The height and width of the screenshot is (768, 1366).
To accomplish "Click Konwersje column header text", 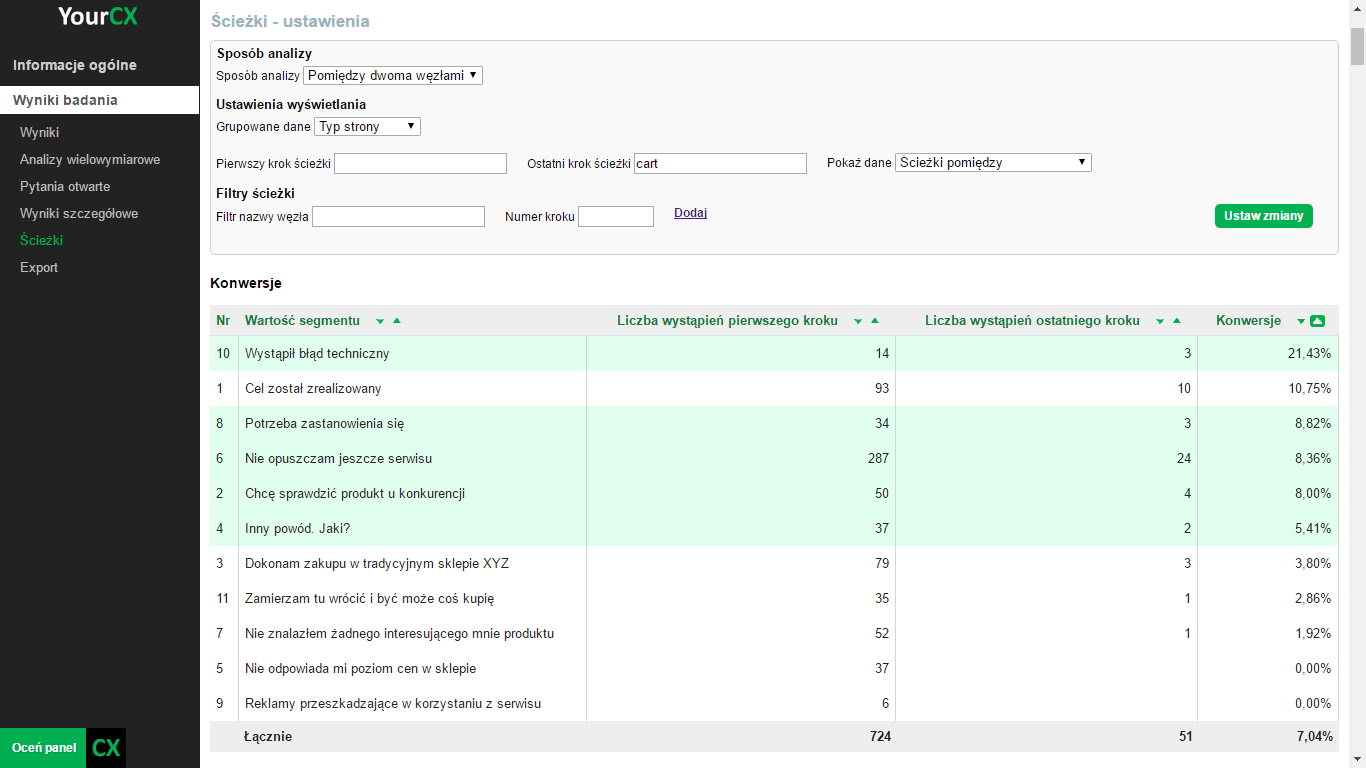I will 1248,321.
